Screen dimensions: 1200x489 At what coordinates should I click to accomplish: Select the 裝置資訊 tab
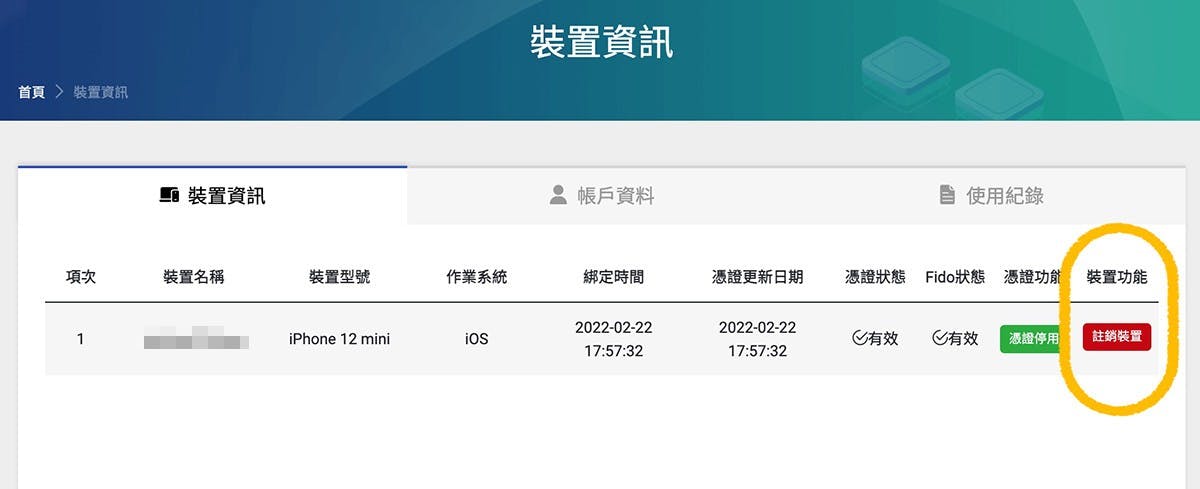tap(213, 195)
